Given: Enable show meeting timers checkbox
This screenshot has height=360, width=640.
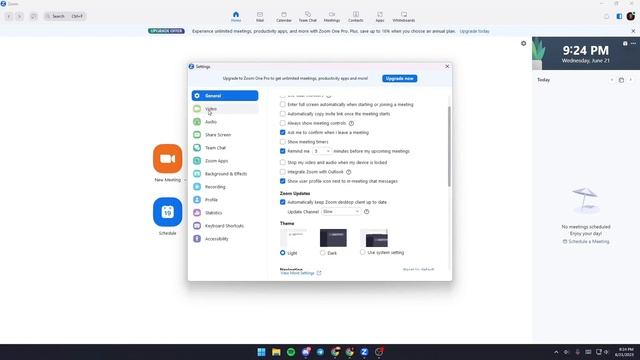Looking at the screenshot, I should 282,142.
